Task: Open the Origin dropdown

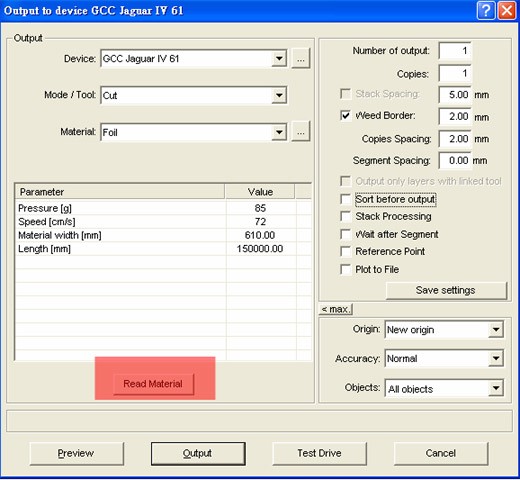Action: click(496, 330)
